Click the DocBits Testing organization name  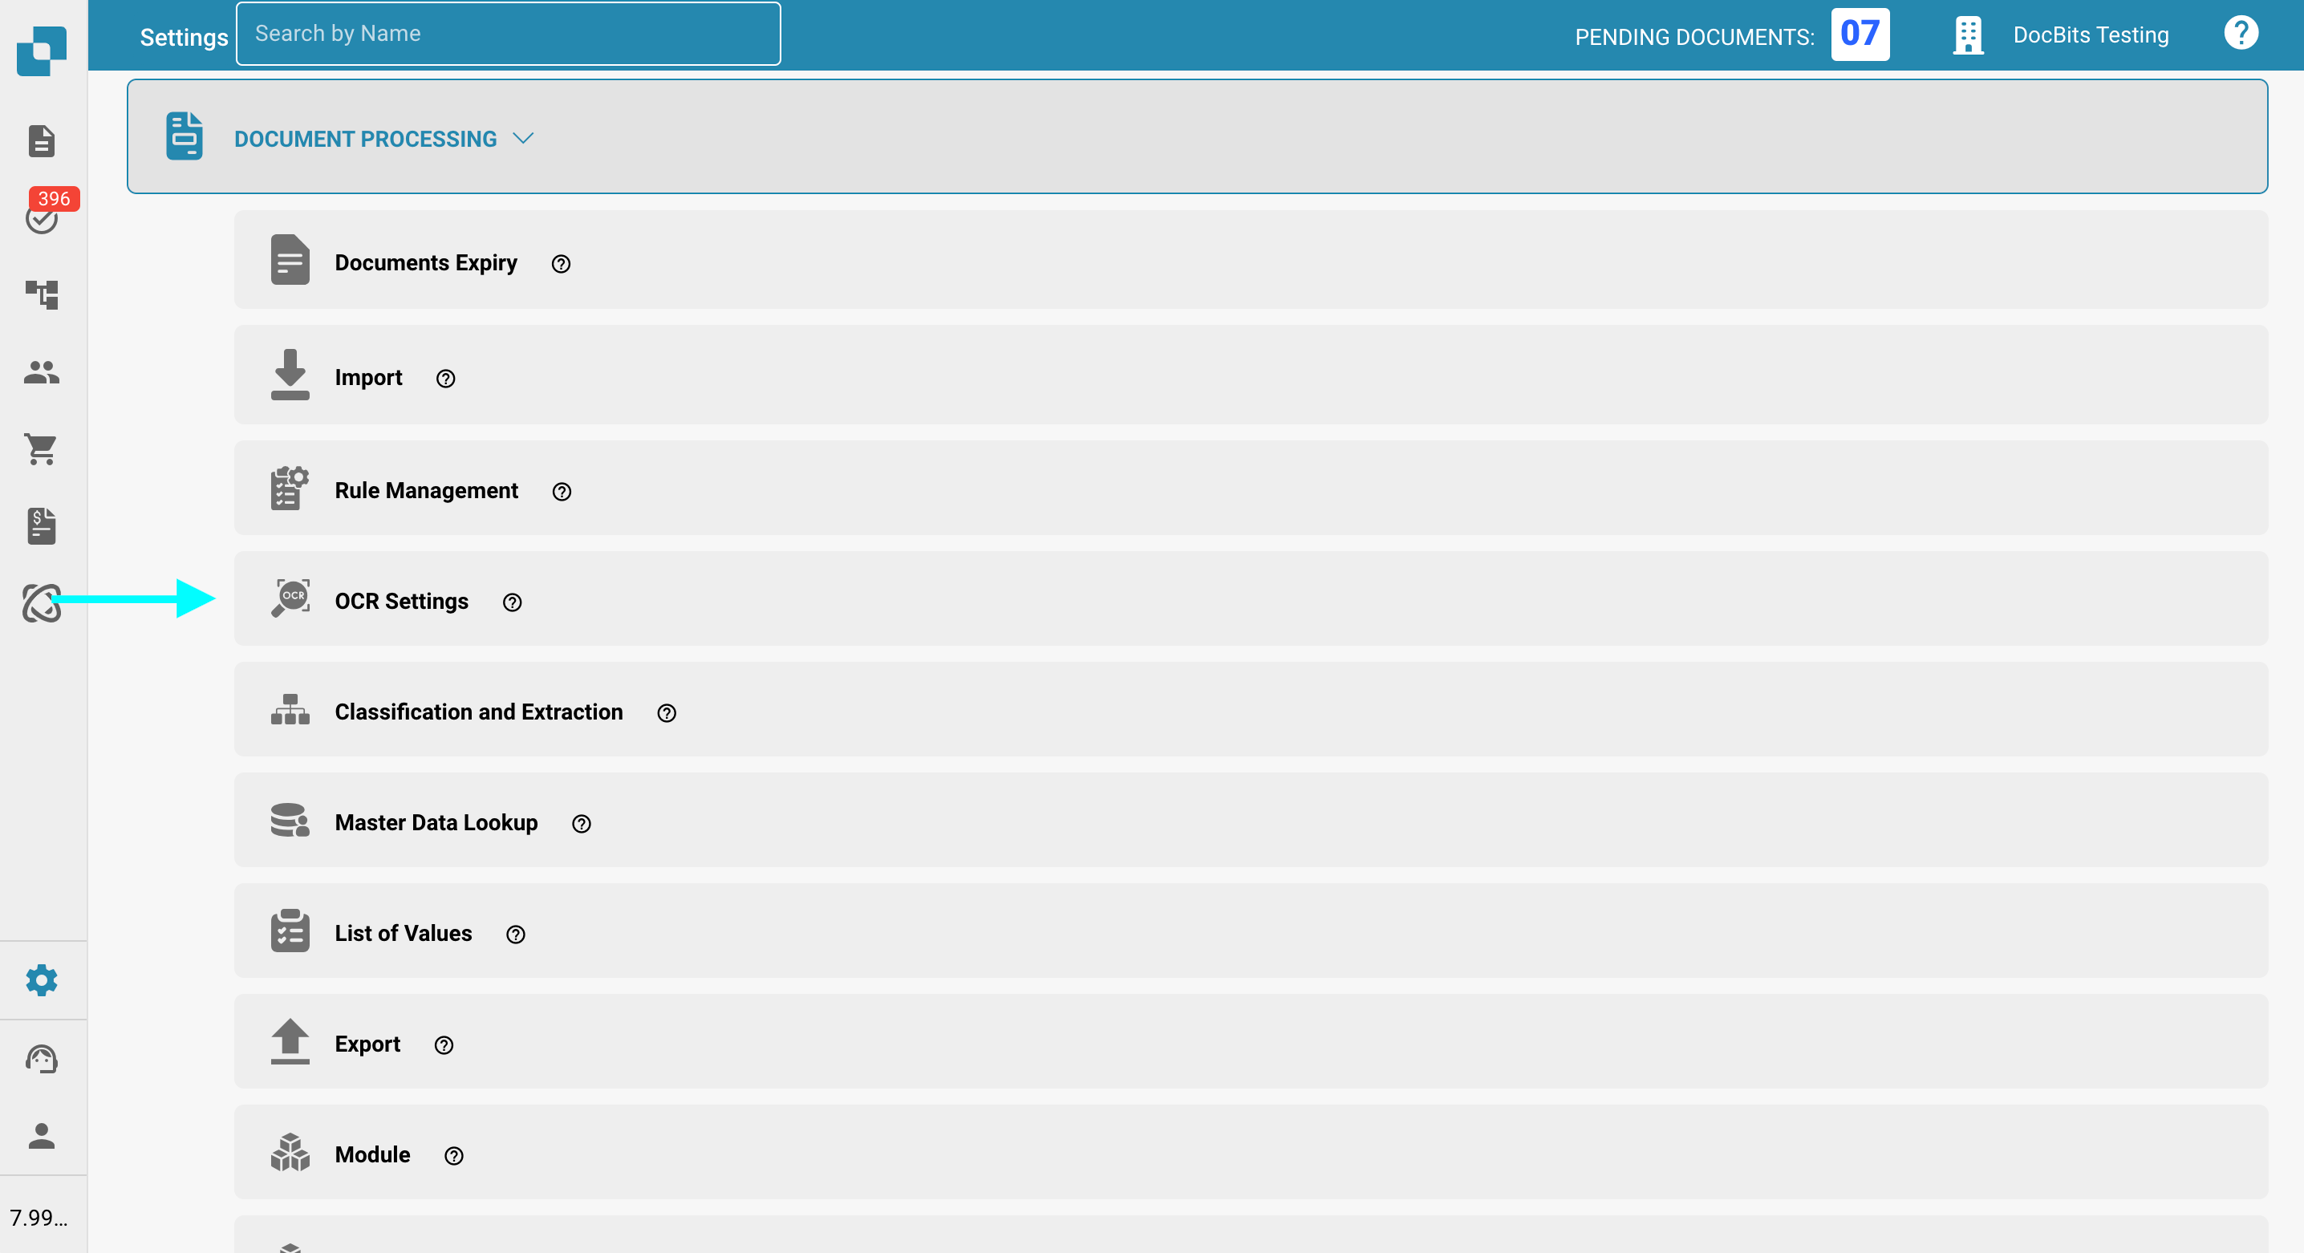pyautogui.click(x=2090, y=35)
